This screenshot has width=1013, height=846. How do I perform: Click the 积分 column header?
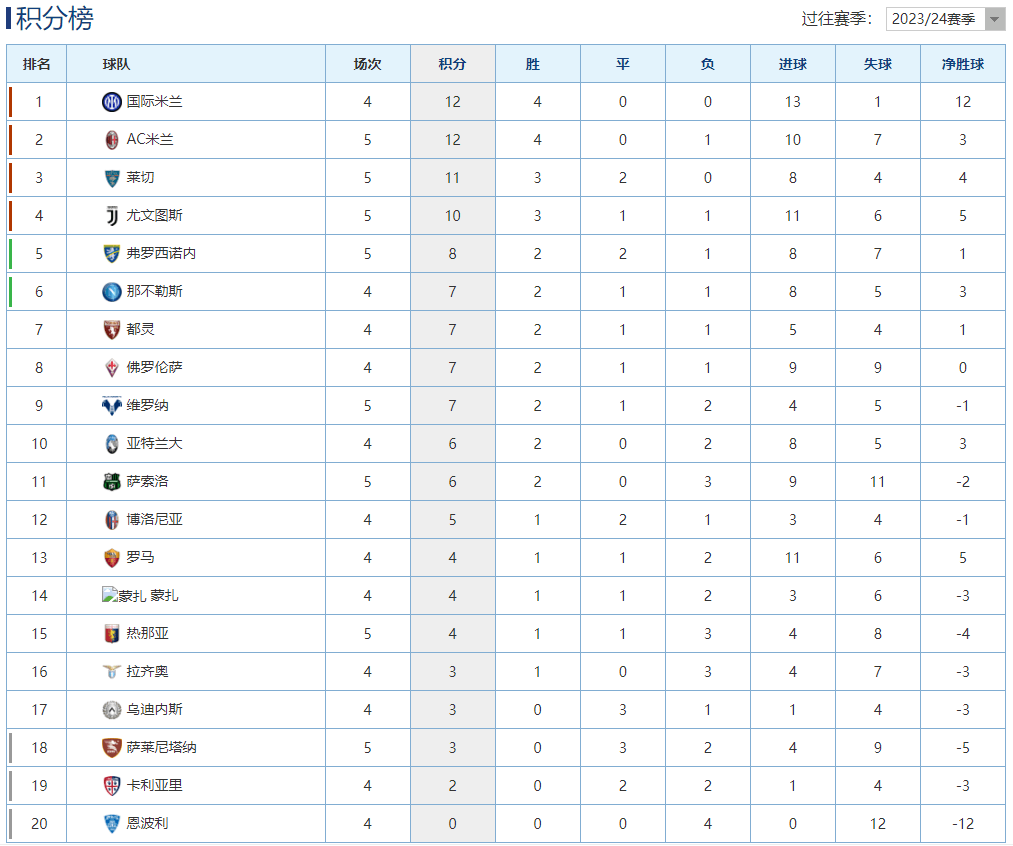pos(452,64)
